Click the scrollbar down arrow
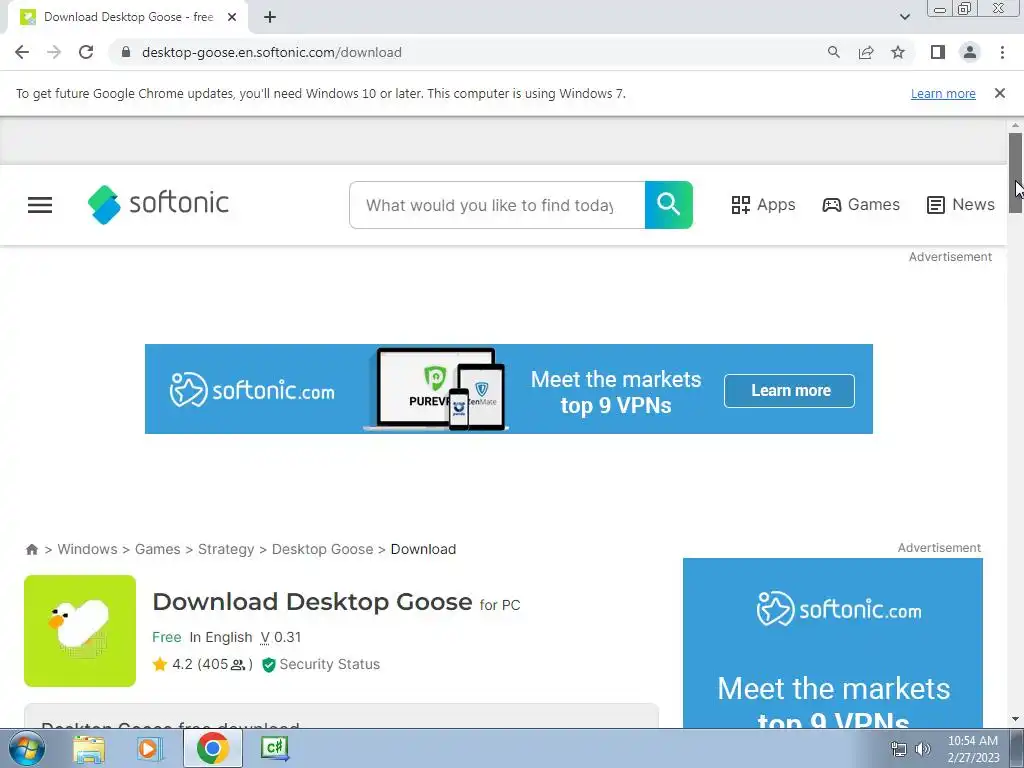 click(x=1015, y=719)
